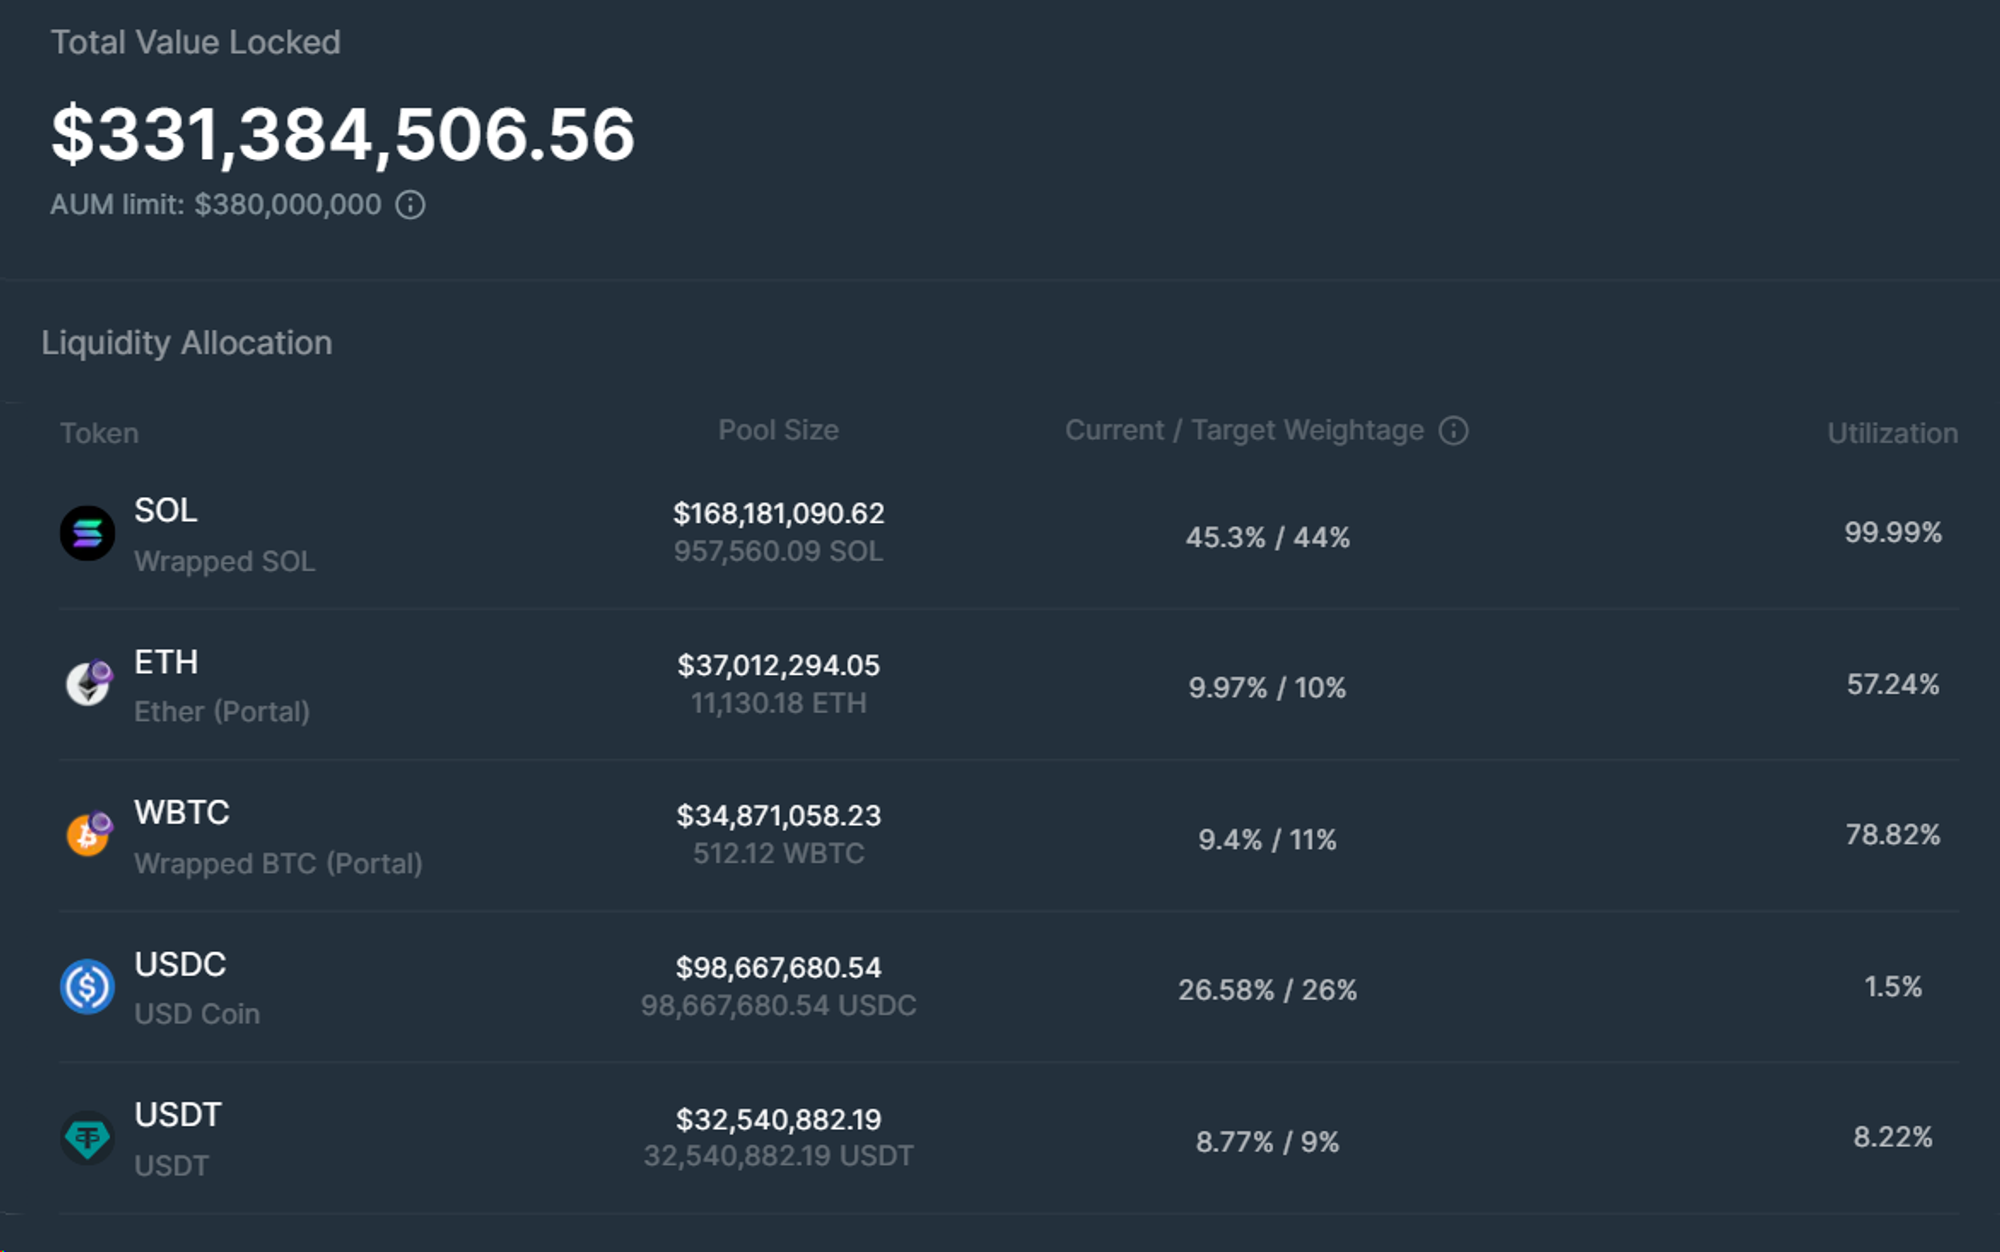Image resolution: width=2000 pixels, height=1252 pixels.
Task: Click USDT pool size $32,540,882.19
Action: pos(778,1119)
